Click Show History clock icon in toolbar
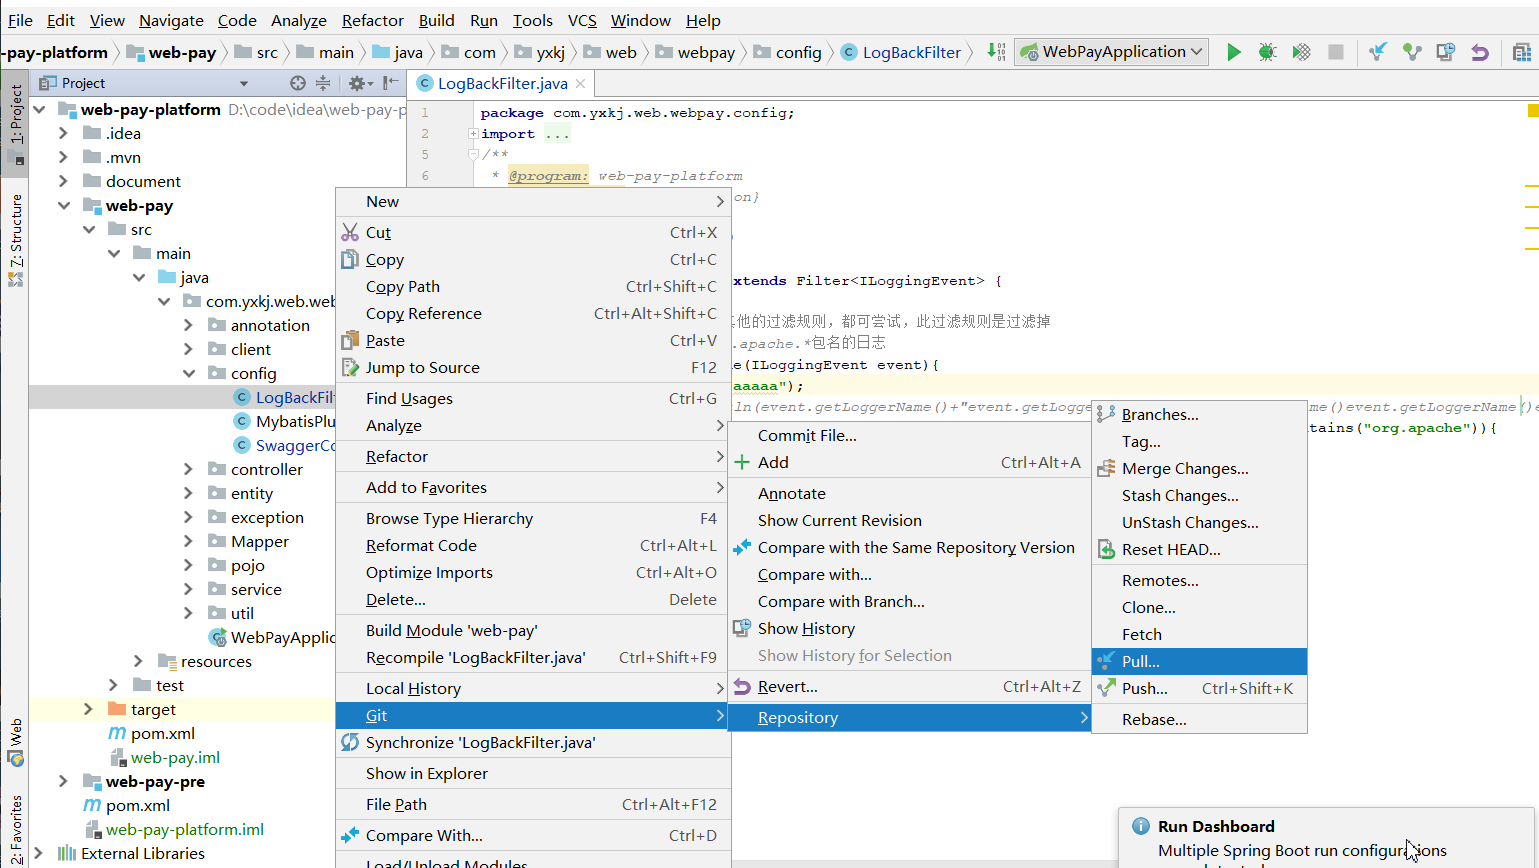Image resolution: width=1539 pixels, height=868 pixels. [1446, 52]
